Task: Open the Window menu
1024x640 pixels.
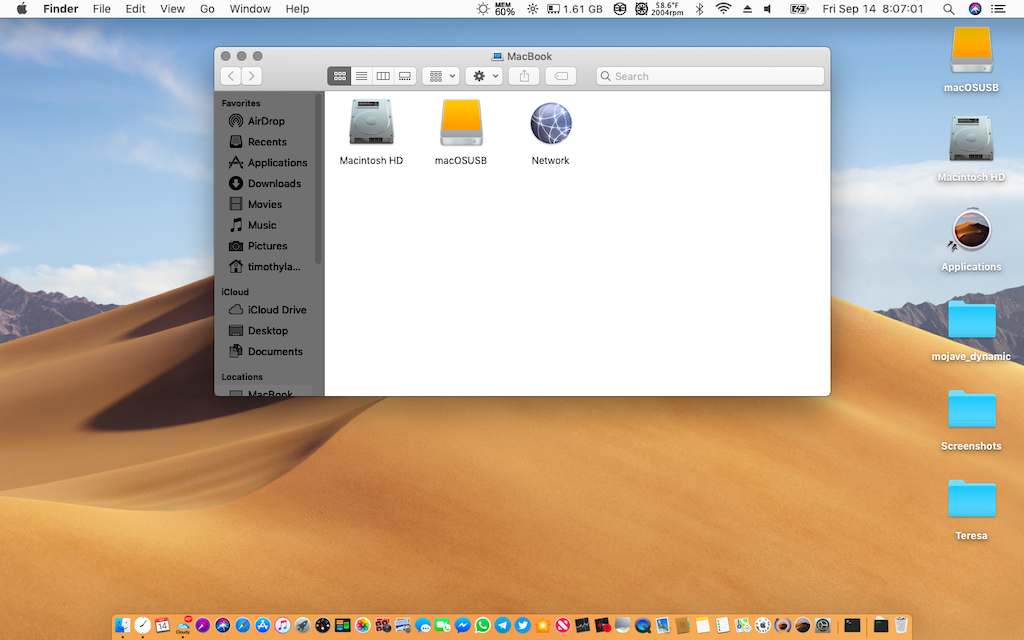Action: tap(250, 8)
